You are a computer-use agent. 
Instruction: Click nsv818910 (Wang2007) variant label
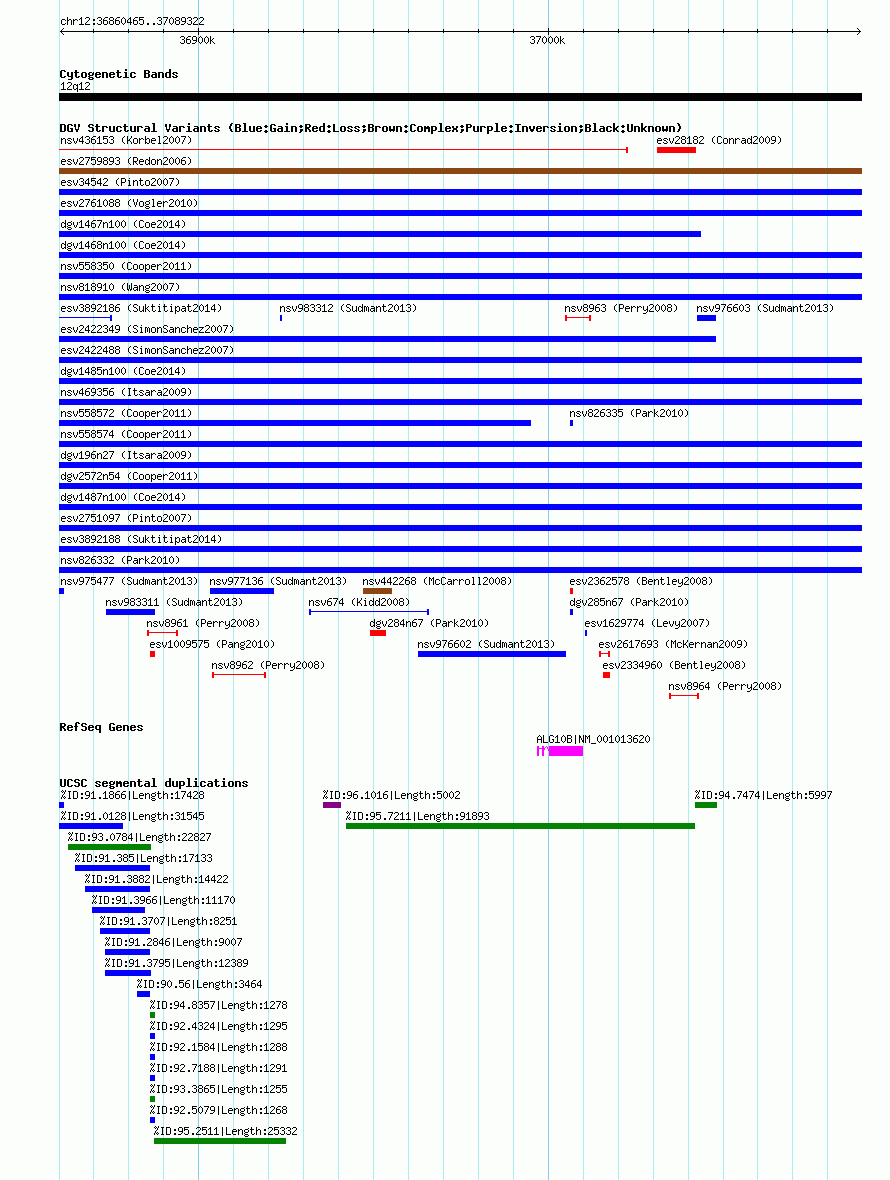[120, 287]
